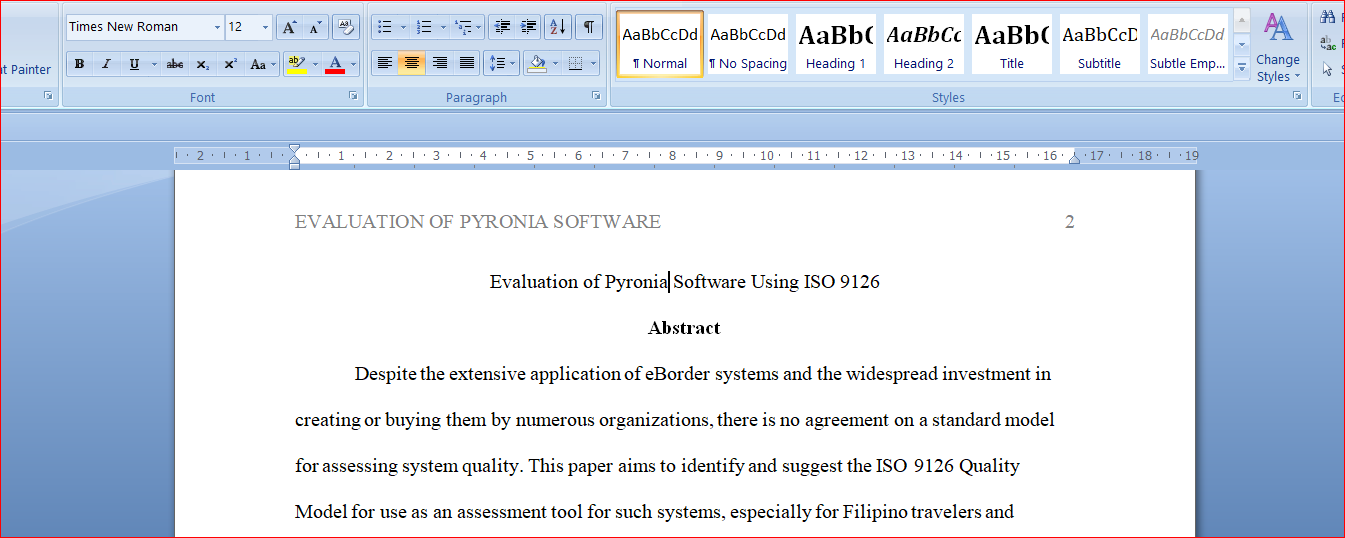1345x538 pixels.
Task: Click the page header text EVALUATION OF PYRONIA SOFTWARE
Action: 478,222
